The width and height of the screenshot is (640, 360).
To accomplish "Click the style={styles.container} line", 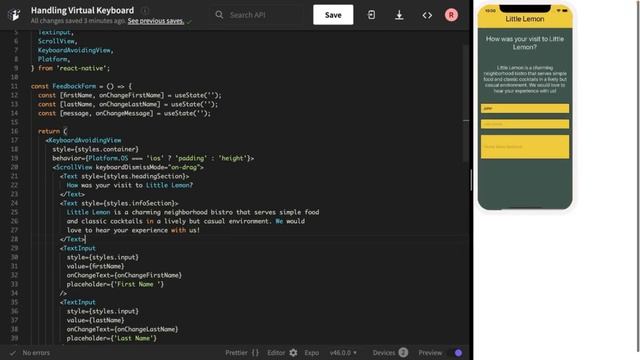I will pos(96,149).
